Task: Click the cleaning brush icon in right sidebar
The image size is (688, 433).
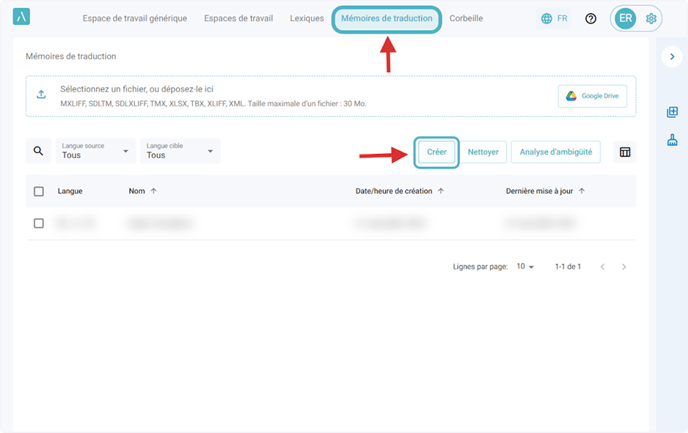Action: 672,141
